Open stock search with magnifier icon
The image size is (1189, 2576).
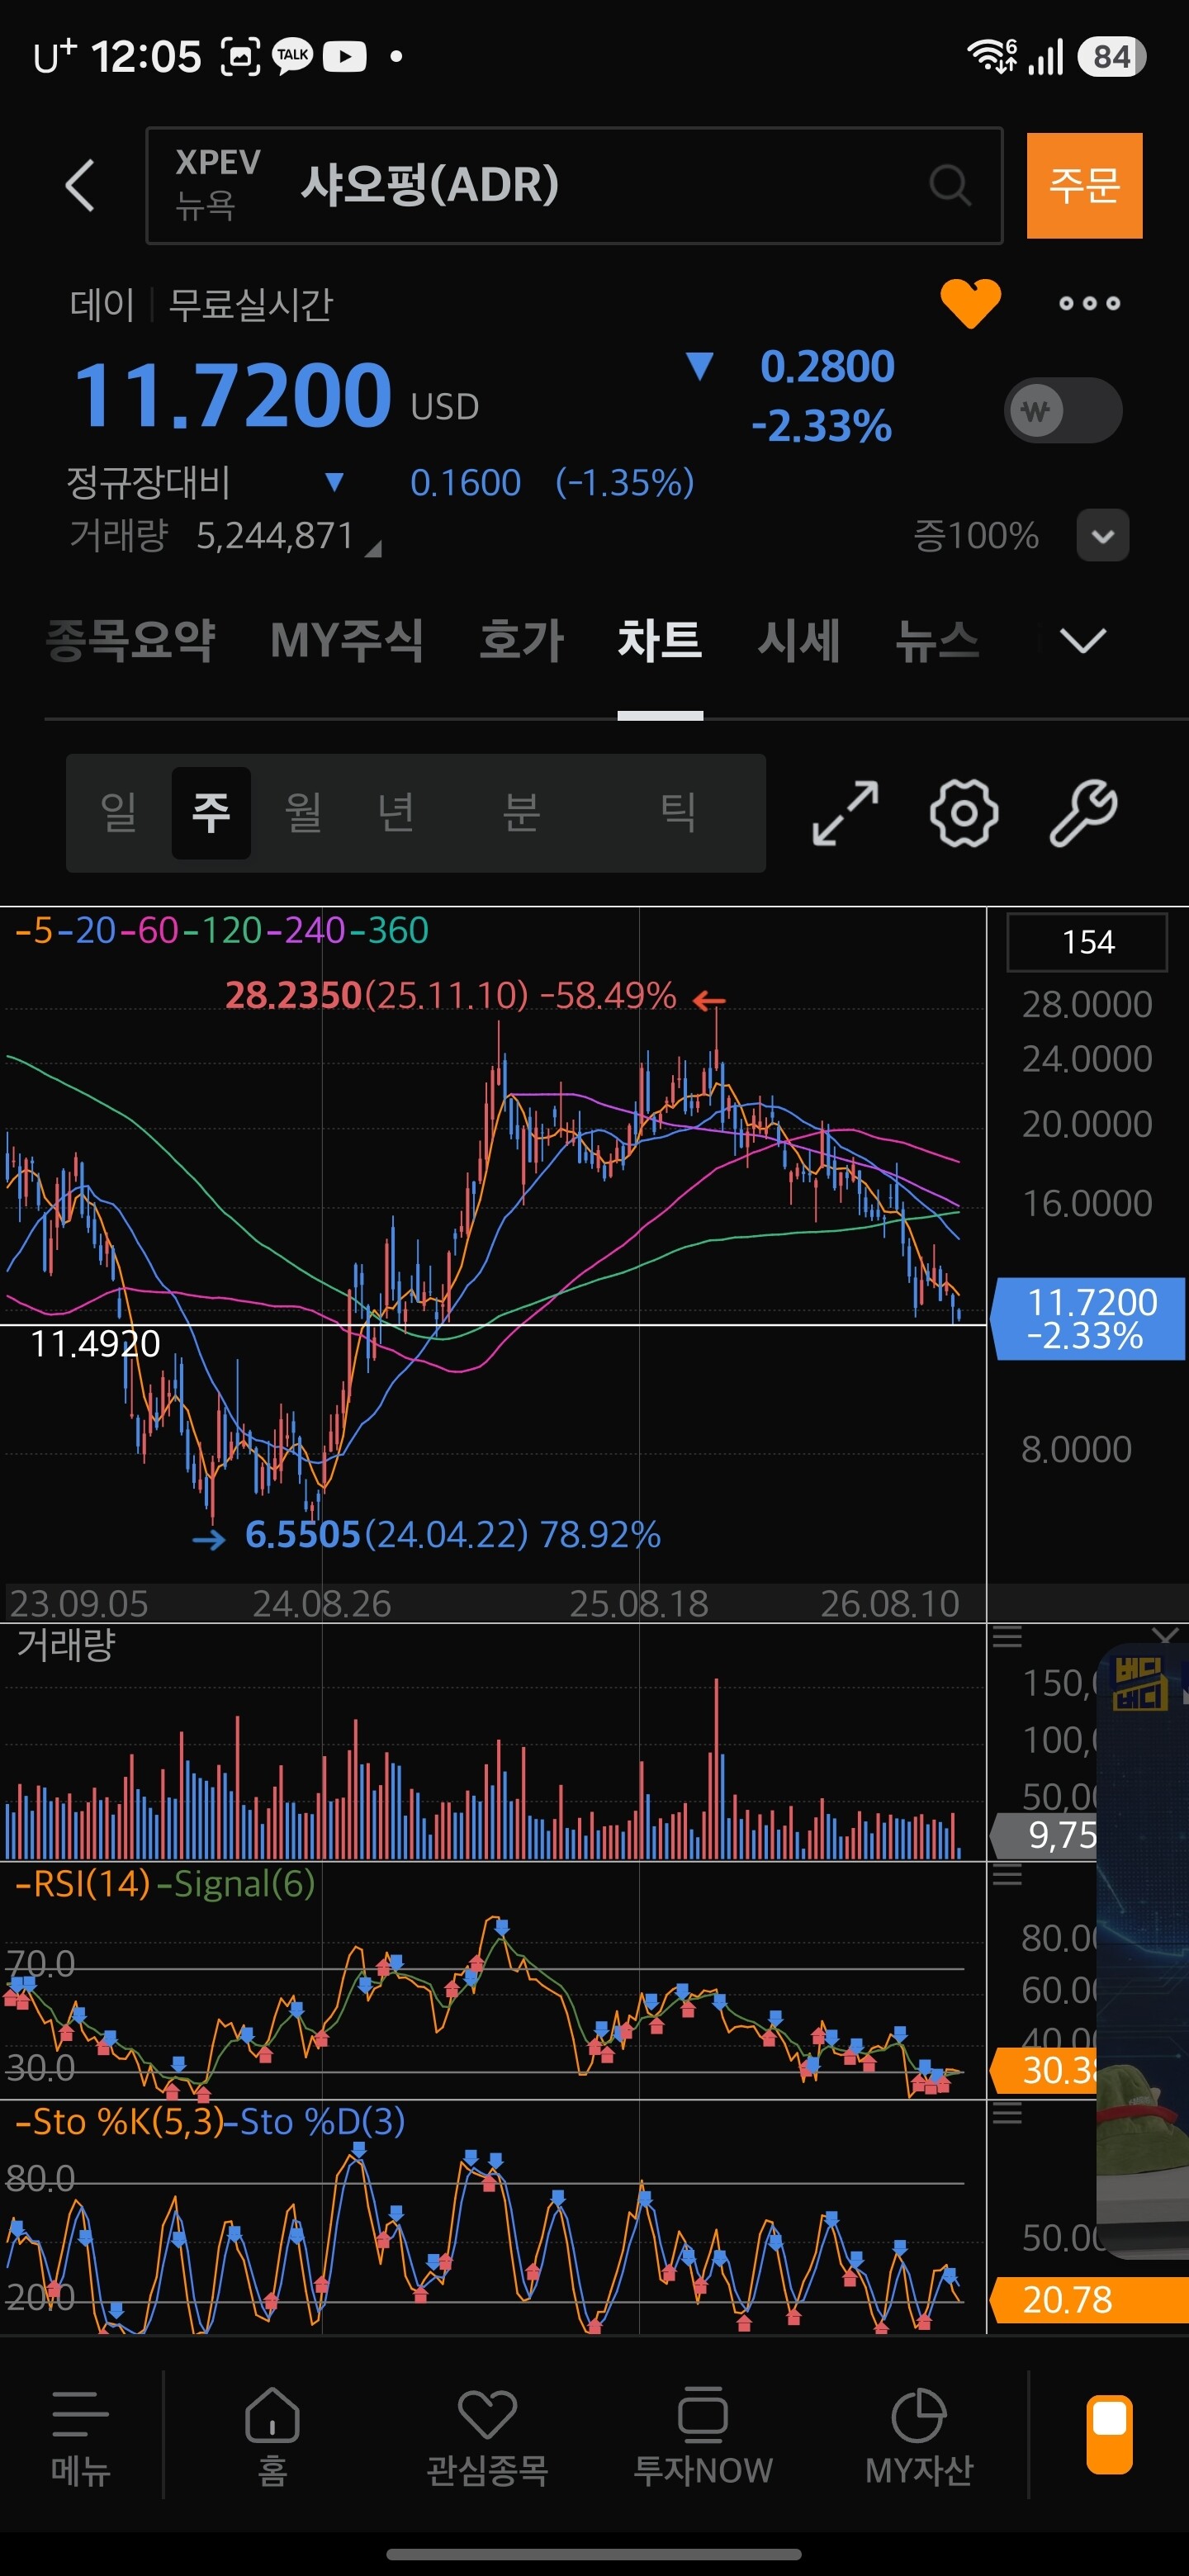coord(949,185)
